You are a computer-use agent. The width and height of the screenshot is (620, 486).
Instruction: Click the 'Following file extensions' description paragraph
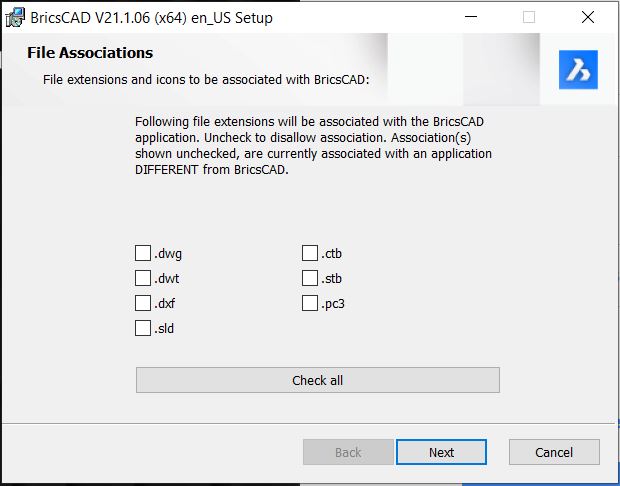point(314,146)
